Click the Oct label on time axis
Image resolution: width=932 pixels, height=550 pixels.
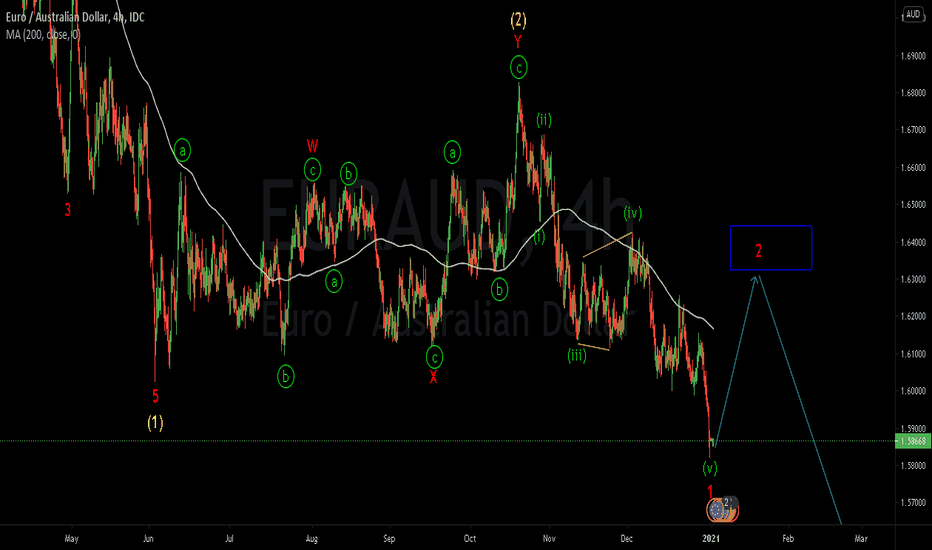click(x=470, y=539)
